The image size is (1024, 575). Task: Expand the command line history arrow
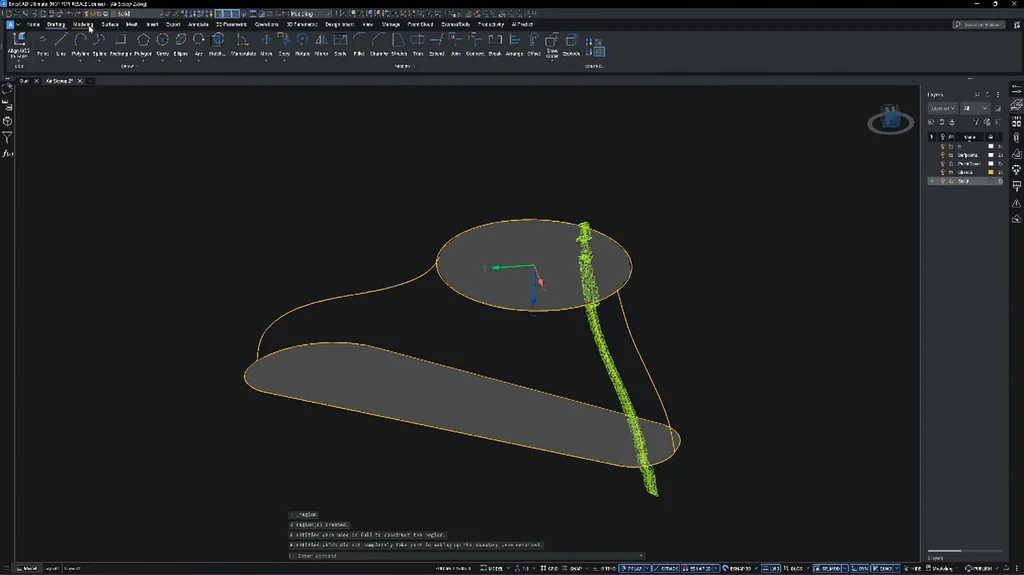point(641,556)
